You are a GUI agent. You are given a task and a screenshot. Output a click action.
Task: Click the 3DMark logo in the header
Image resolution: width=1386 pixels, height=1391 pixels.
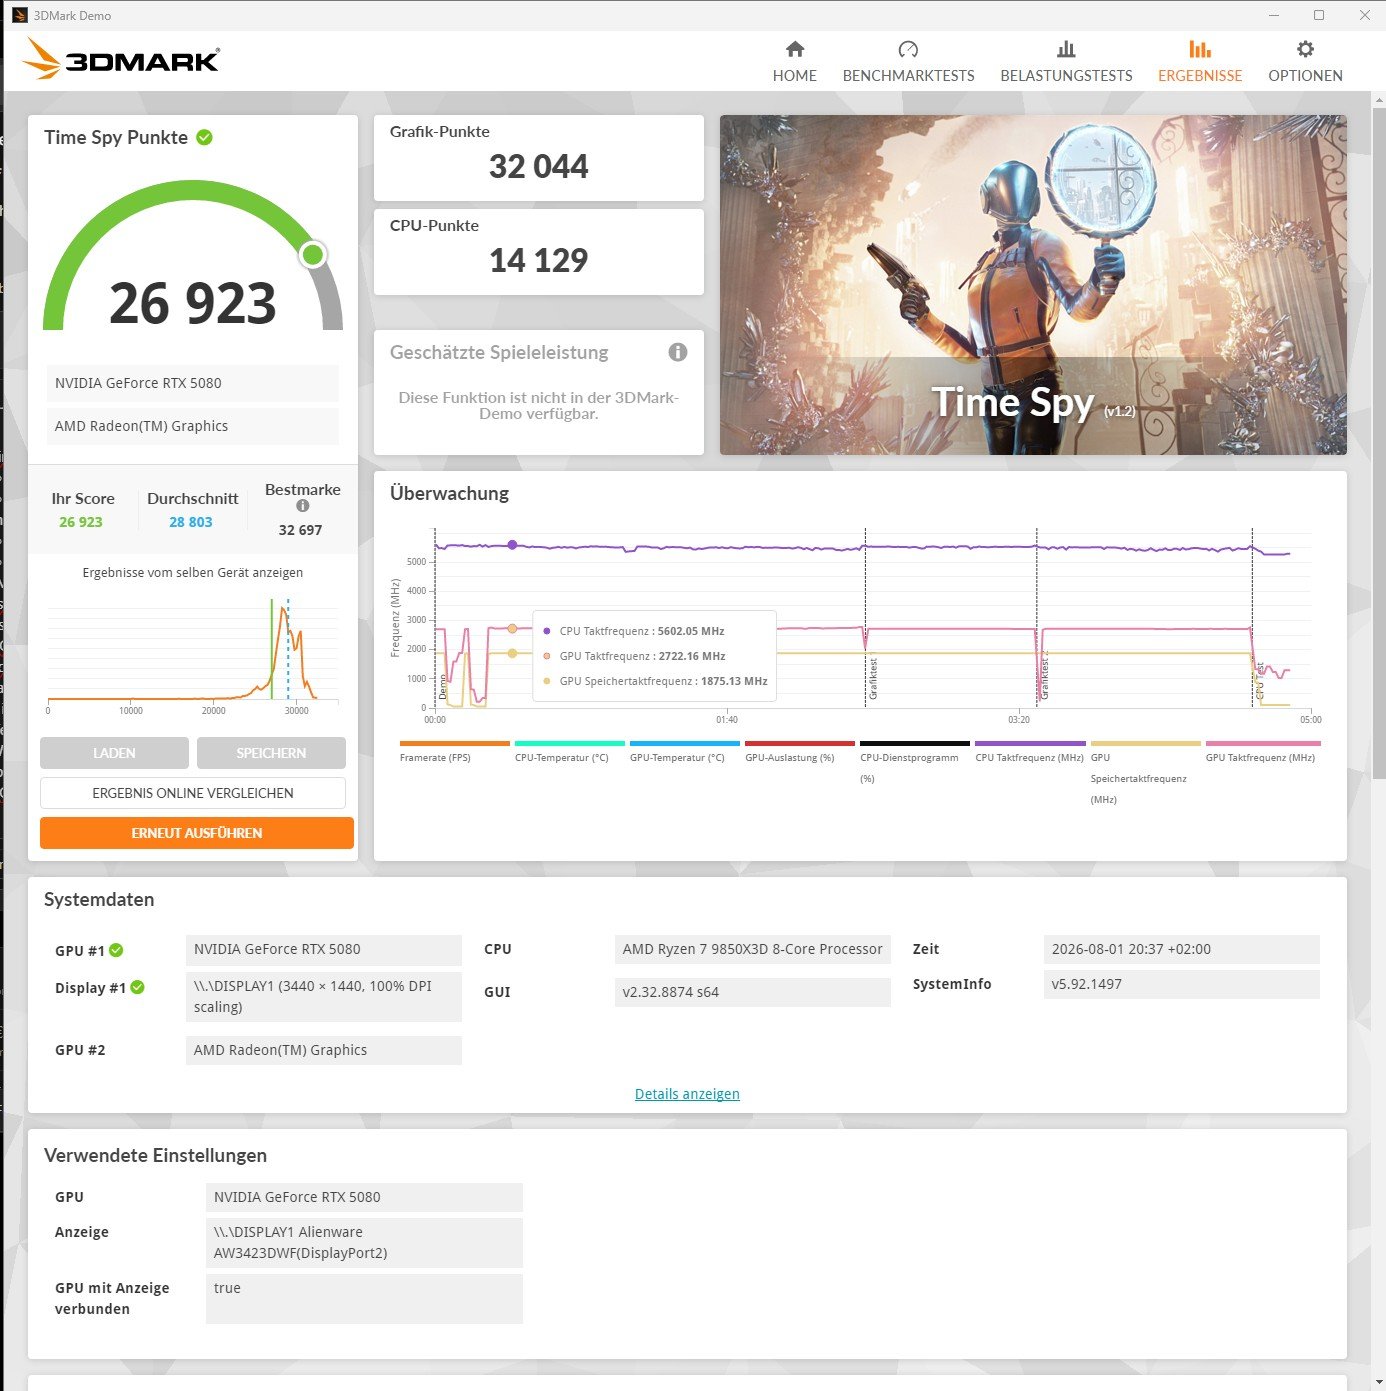click(x=121, y=59)
